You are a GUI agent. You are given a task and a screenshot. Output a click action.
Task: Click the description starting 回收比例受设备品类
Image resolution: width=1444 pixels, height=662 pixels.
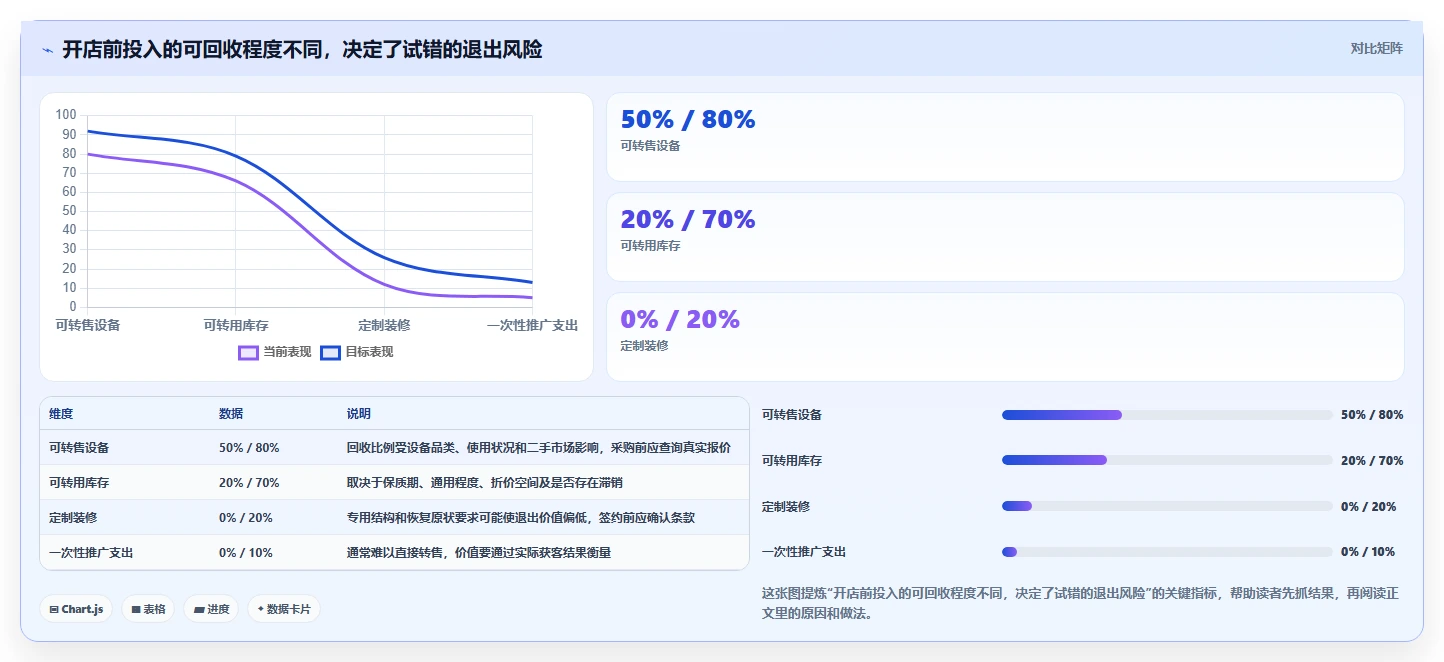539,448
